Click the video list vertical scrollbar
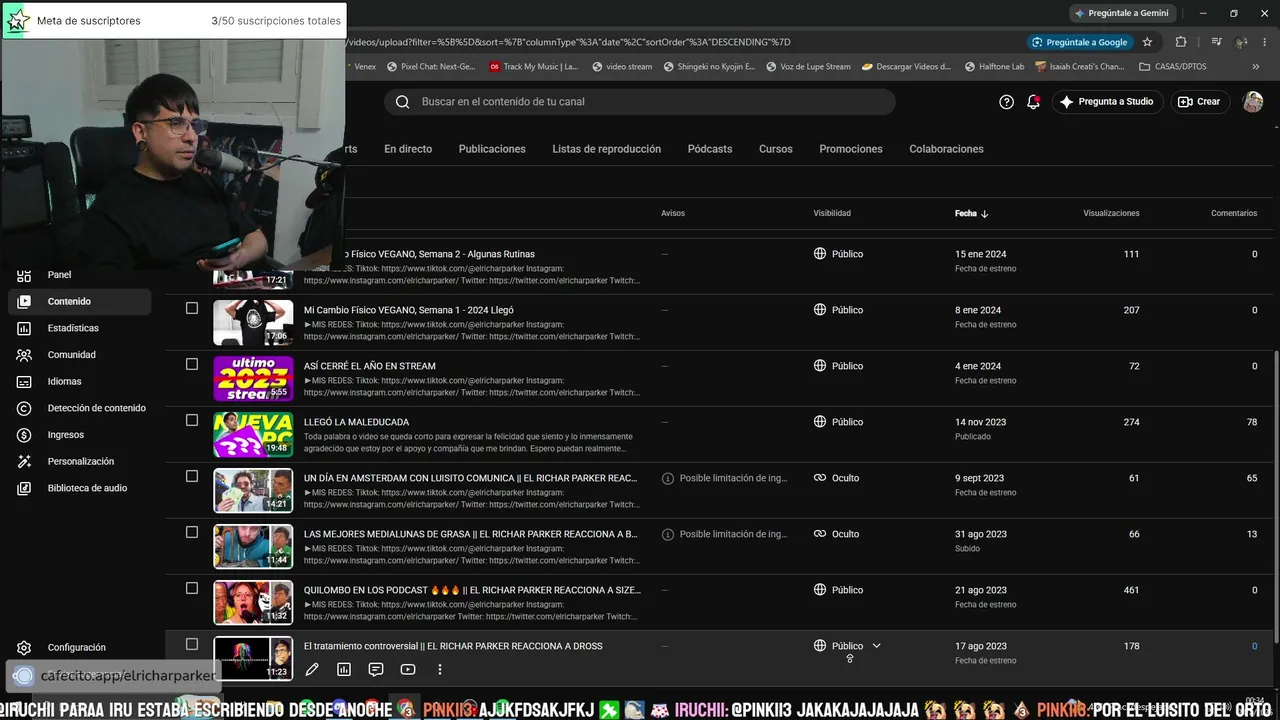Image resolution: width=1280 pixels, height=720 pixels. pos(1276,495)
